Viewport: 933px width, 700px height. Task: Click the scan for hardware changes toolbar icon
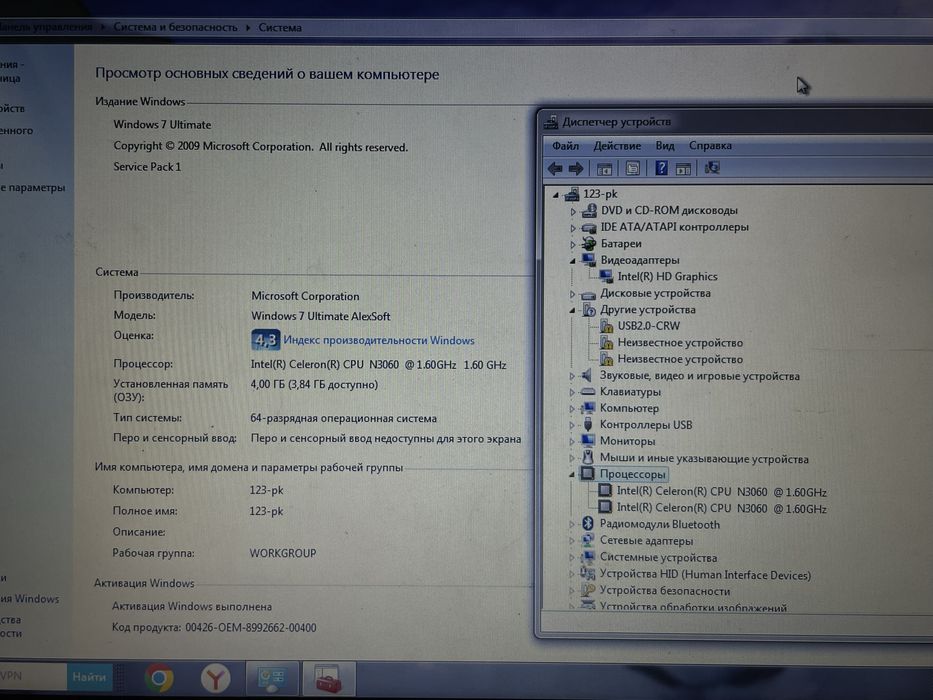click(x=712, y=168)
